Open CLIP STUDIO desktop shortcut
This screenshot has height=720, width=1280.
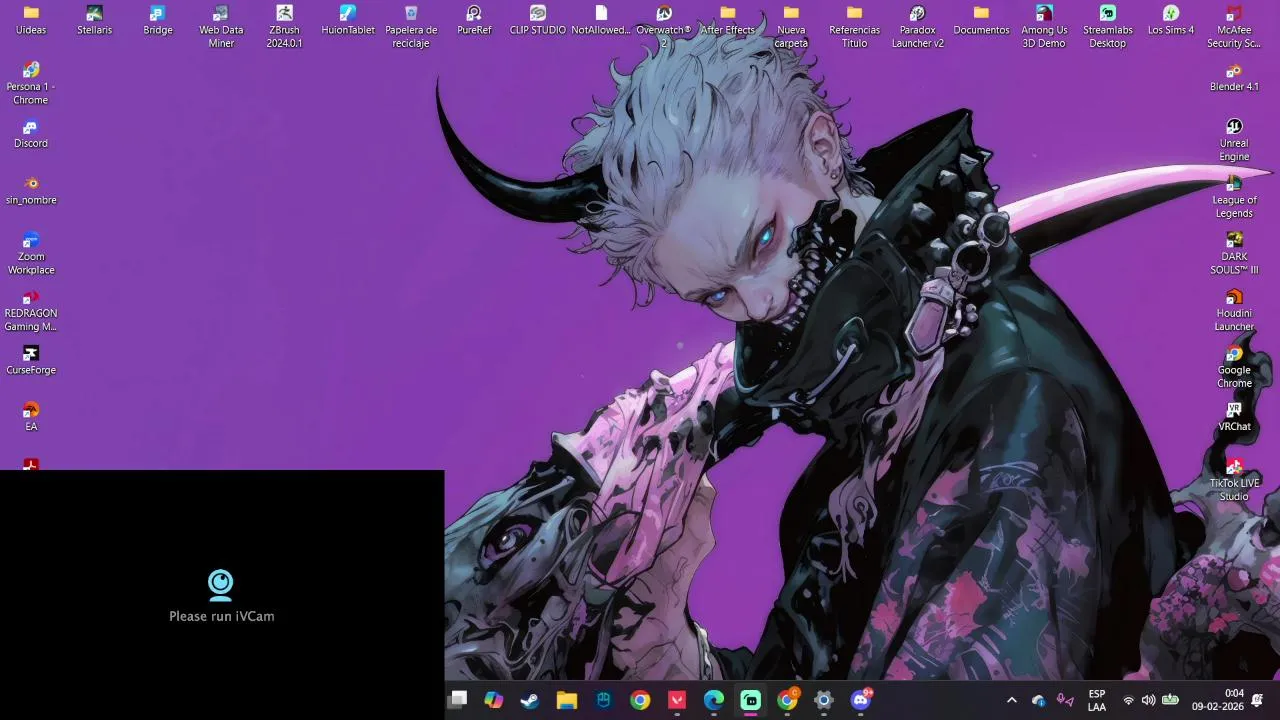[538, 20]
